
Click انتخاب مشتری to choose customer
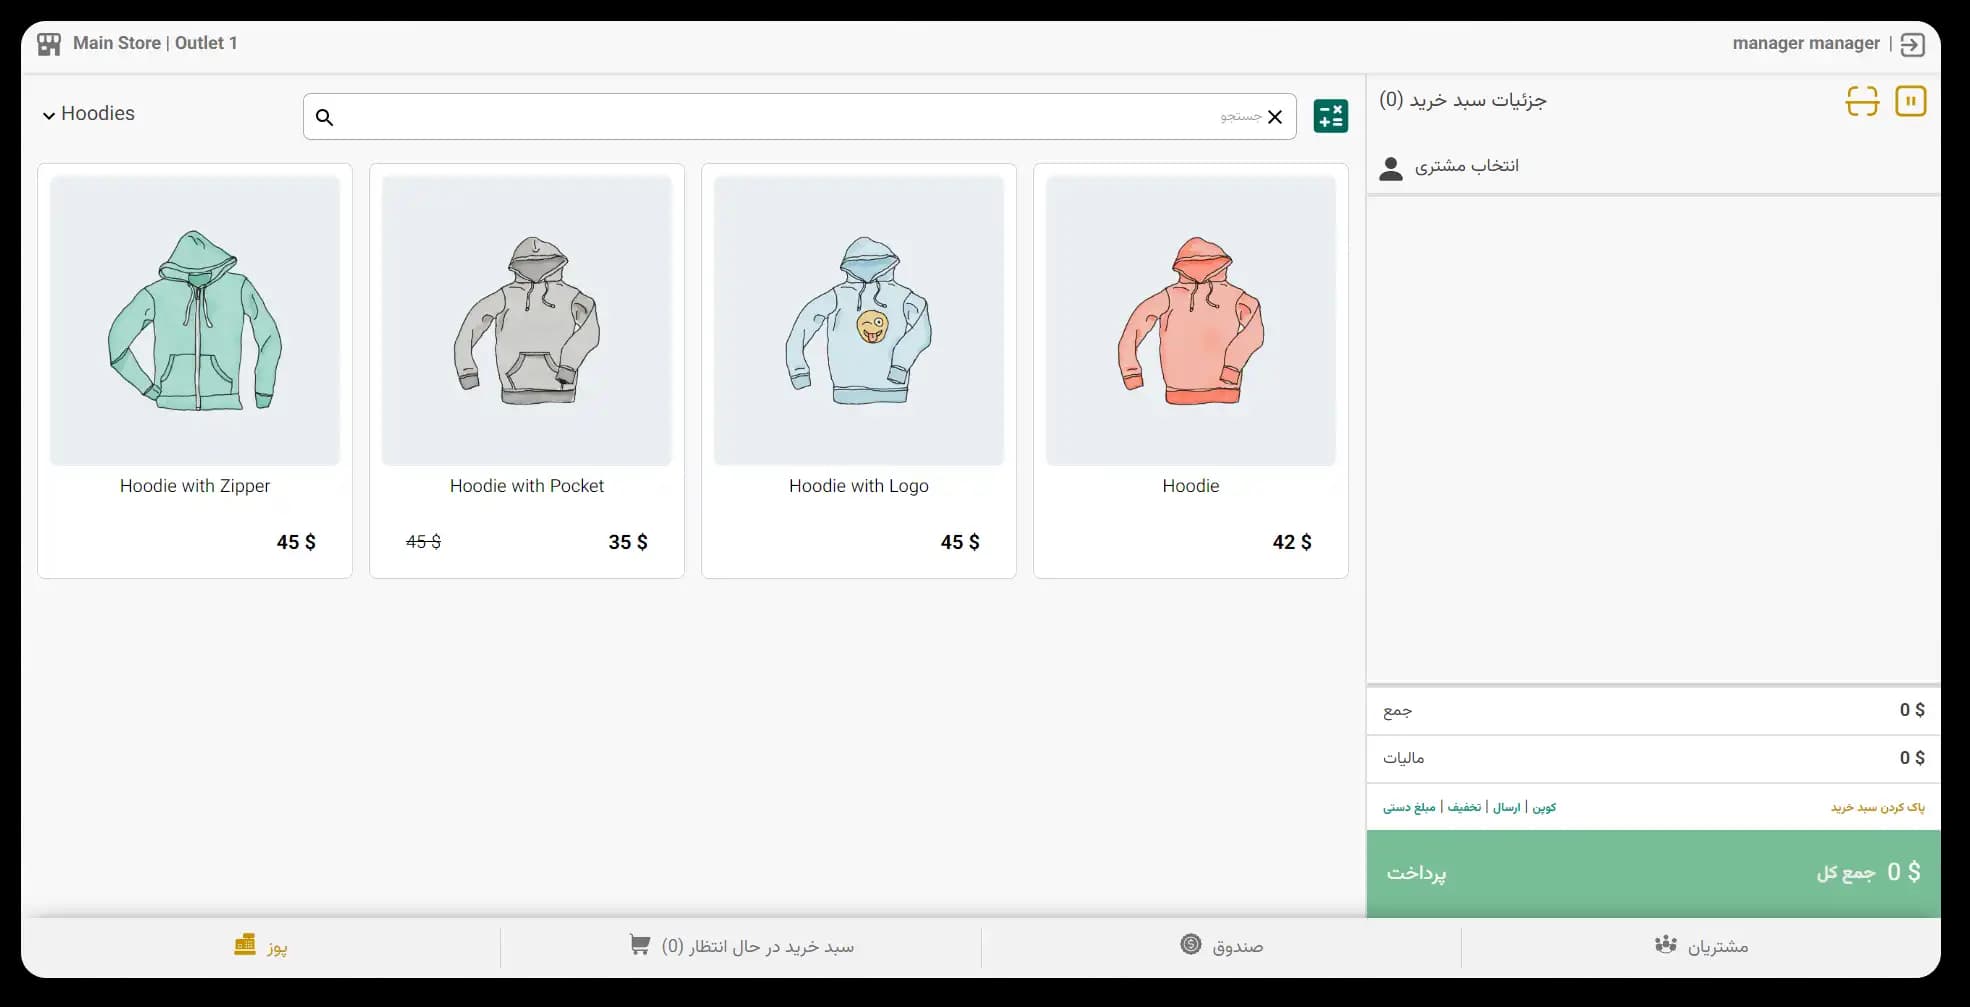(x=1466, y=166)
